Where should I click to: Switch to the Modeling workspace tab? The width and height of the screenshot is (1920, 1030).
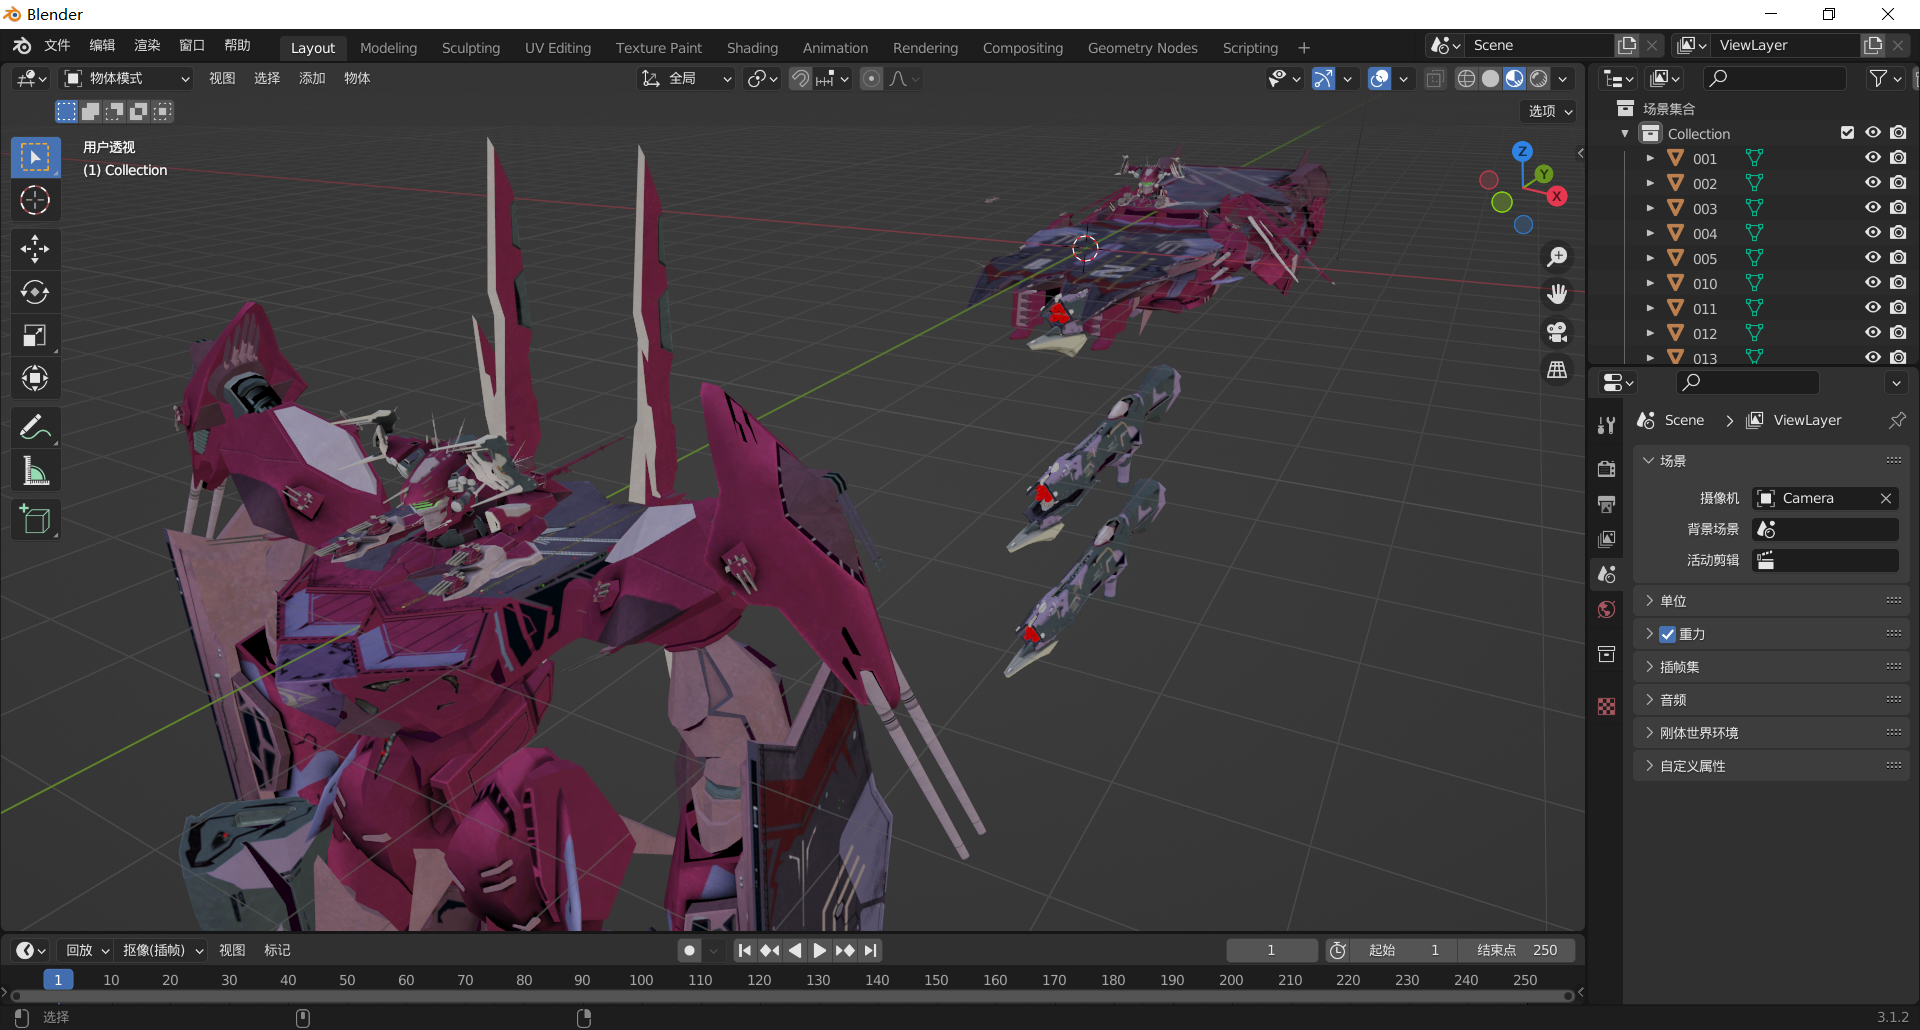[388, 48]
